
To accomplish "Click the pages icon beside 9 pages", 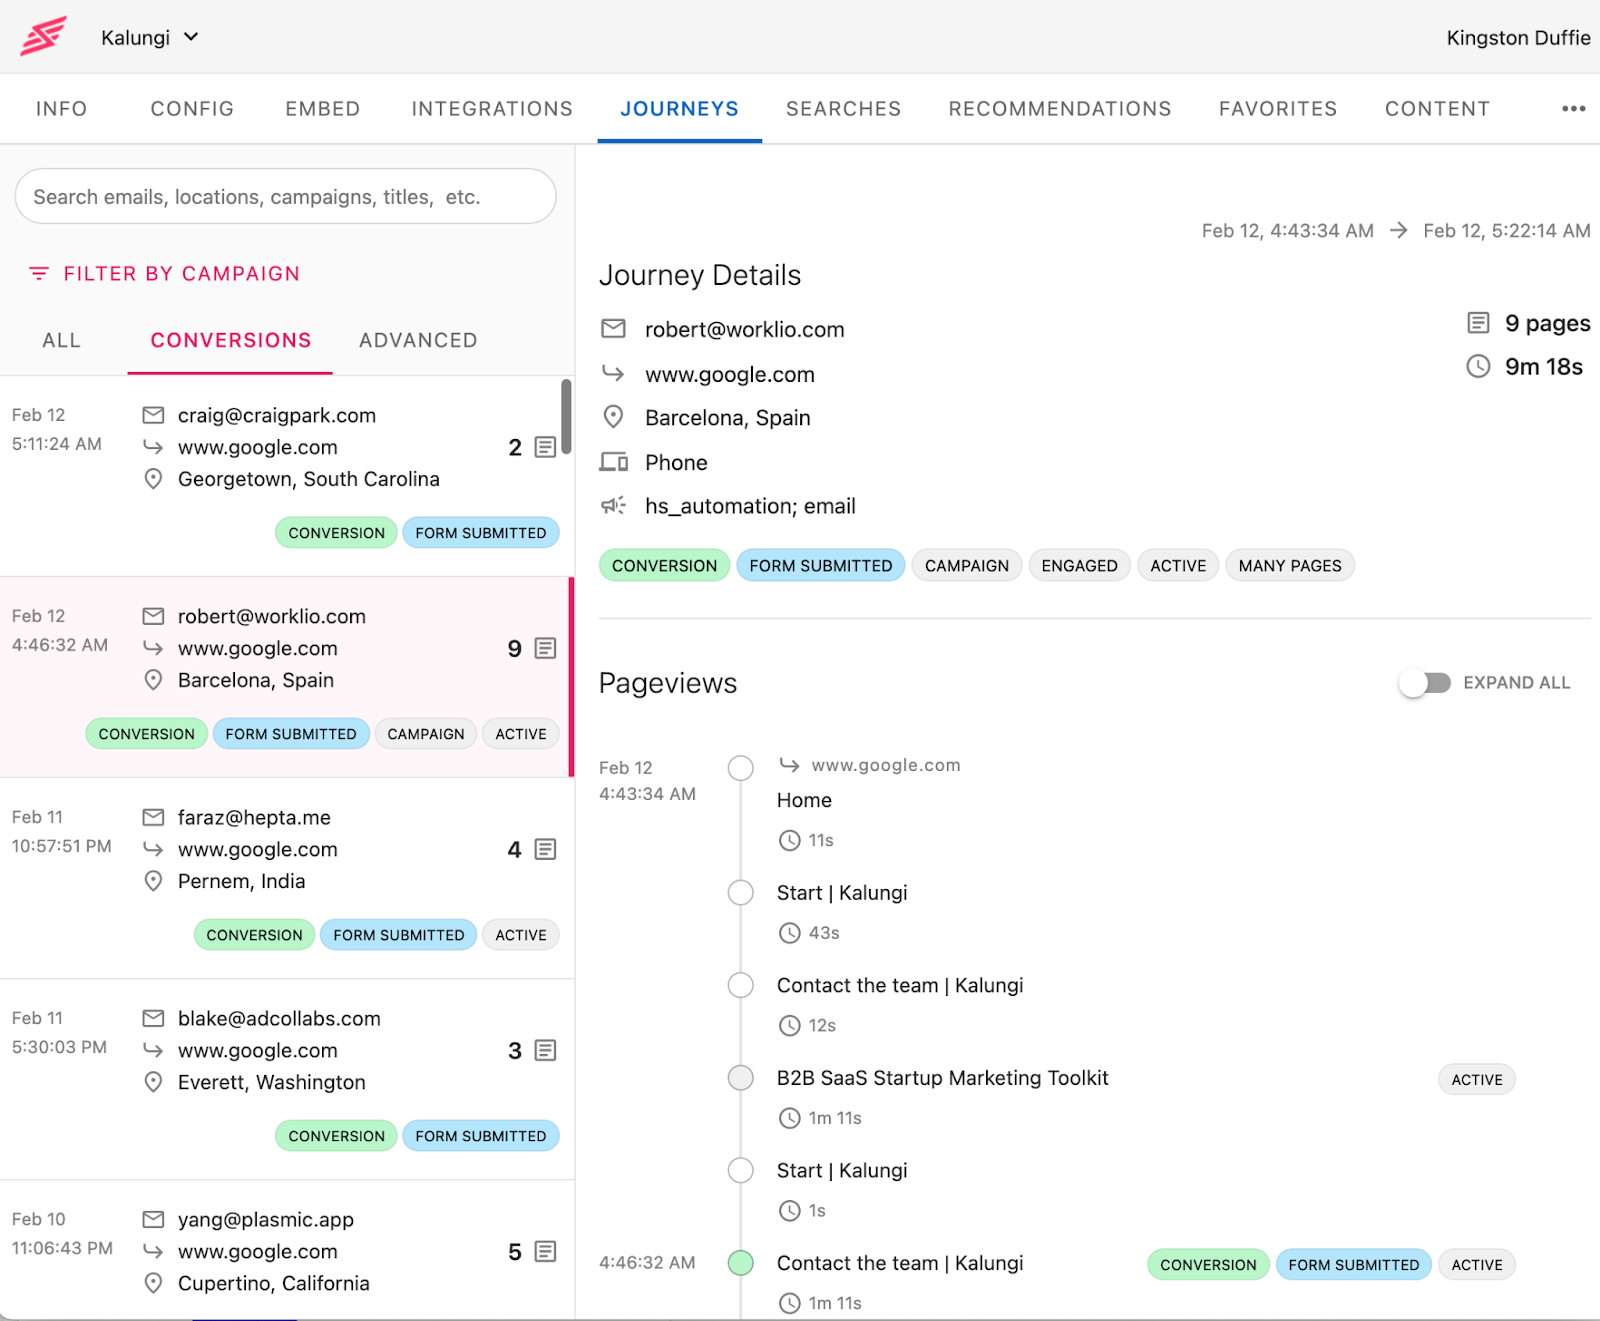I will (x=1478, y=323).
